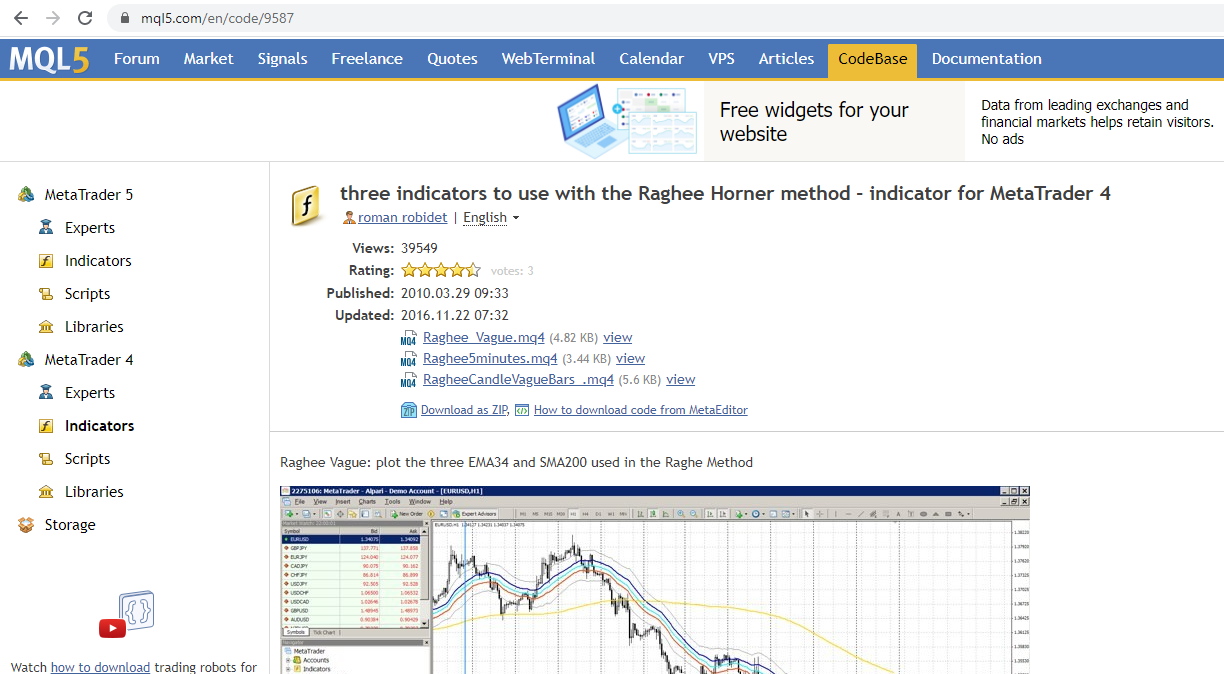Open the CodeBase tab
Image resolution: width=1224 pixels, height=674 pixels.
click(x=872, y=59)
